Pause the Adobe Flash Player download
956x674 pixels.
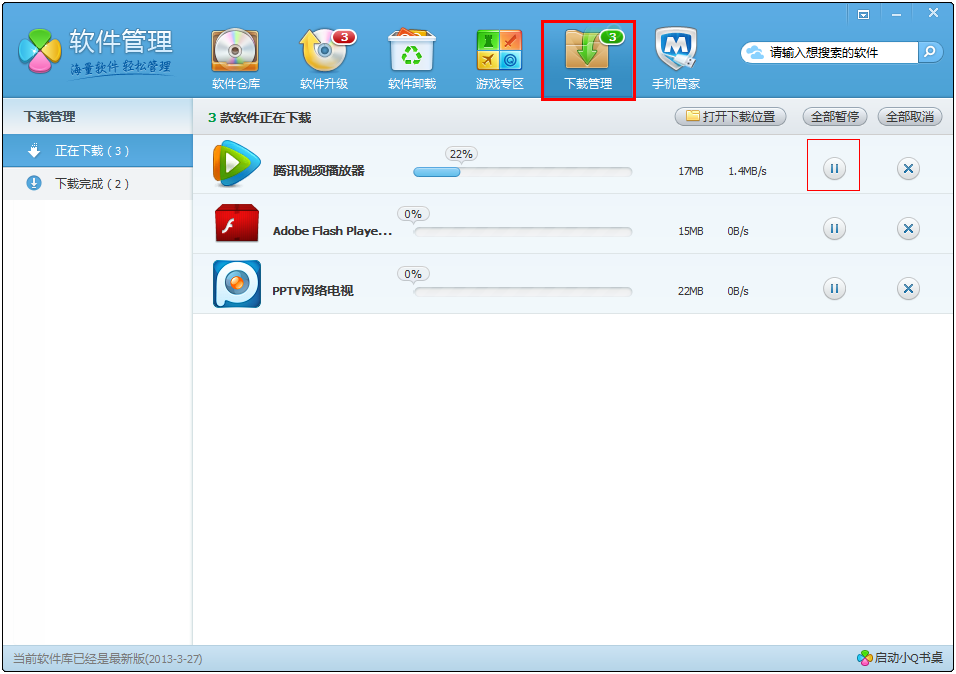click(x=834, y=229)
